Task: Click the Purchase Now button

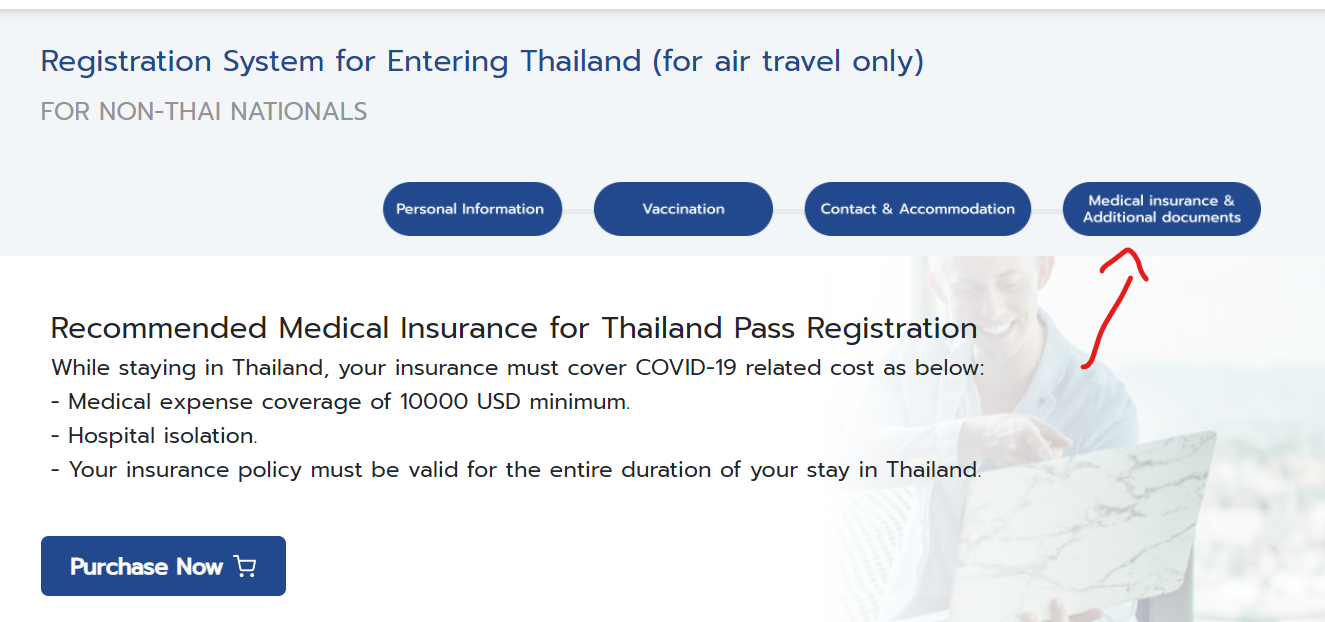Action: (x=163, y=566)
